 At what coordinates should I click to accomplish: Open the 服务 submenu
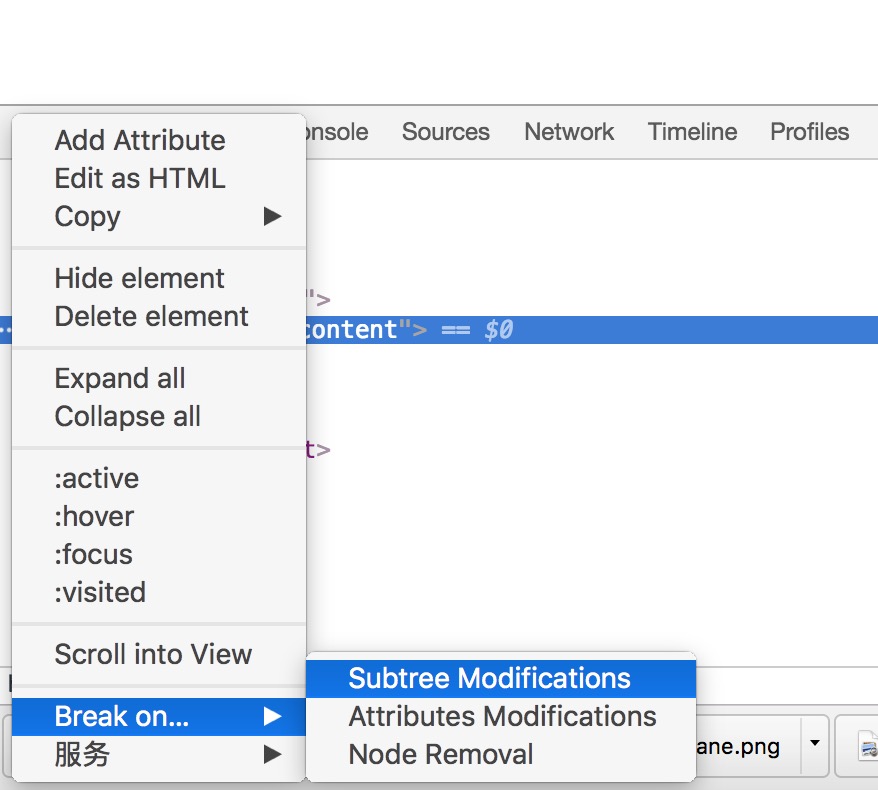(159, 754)
